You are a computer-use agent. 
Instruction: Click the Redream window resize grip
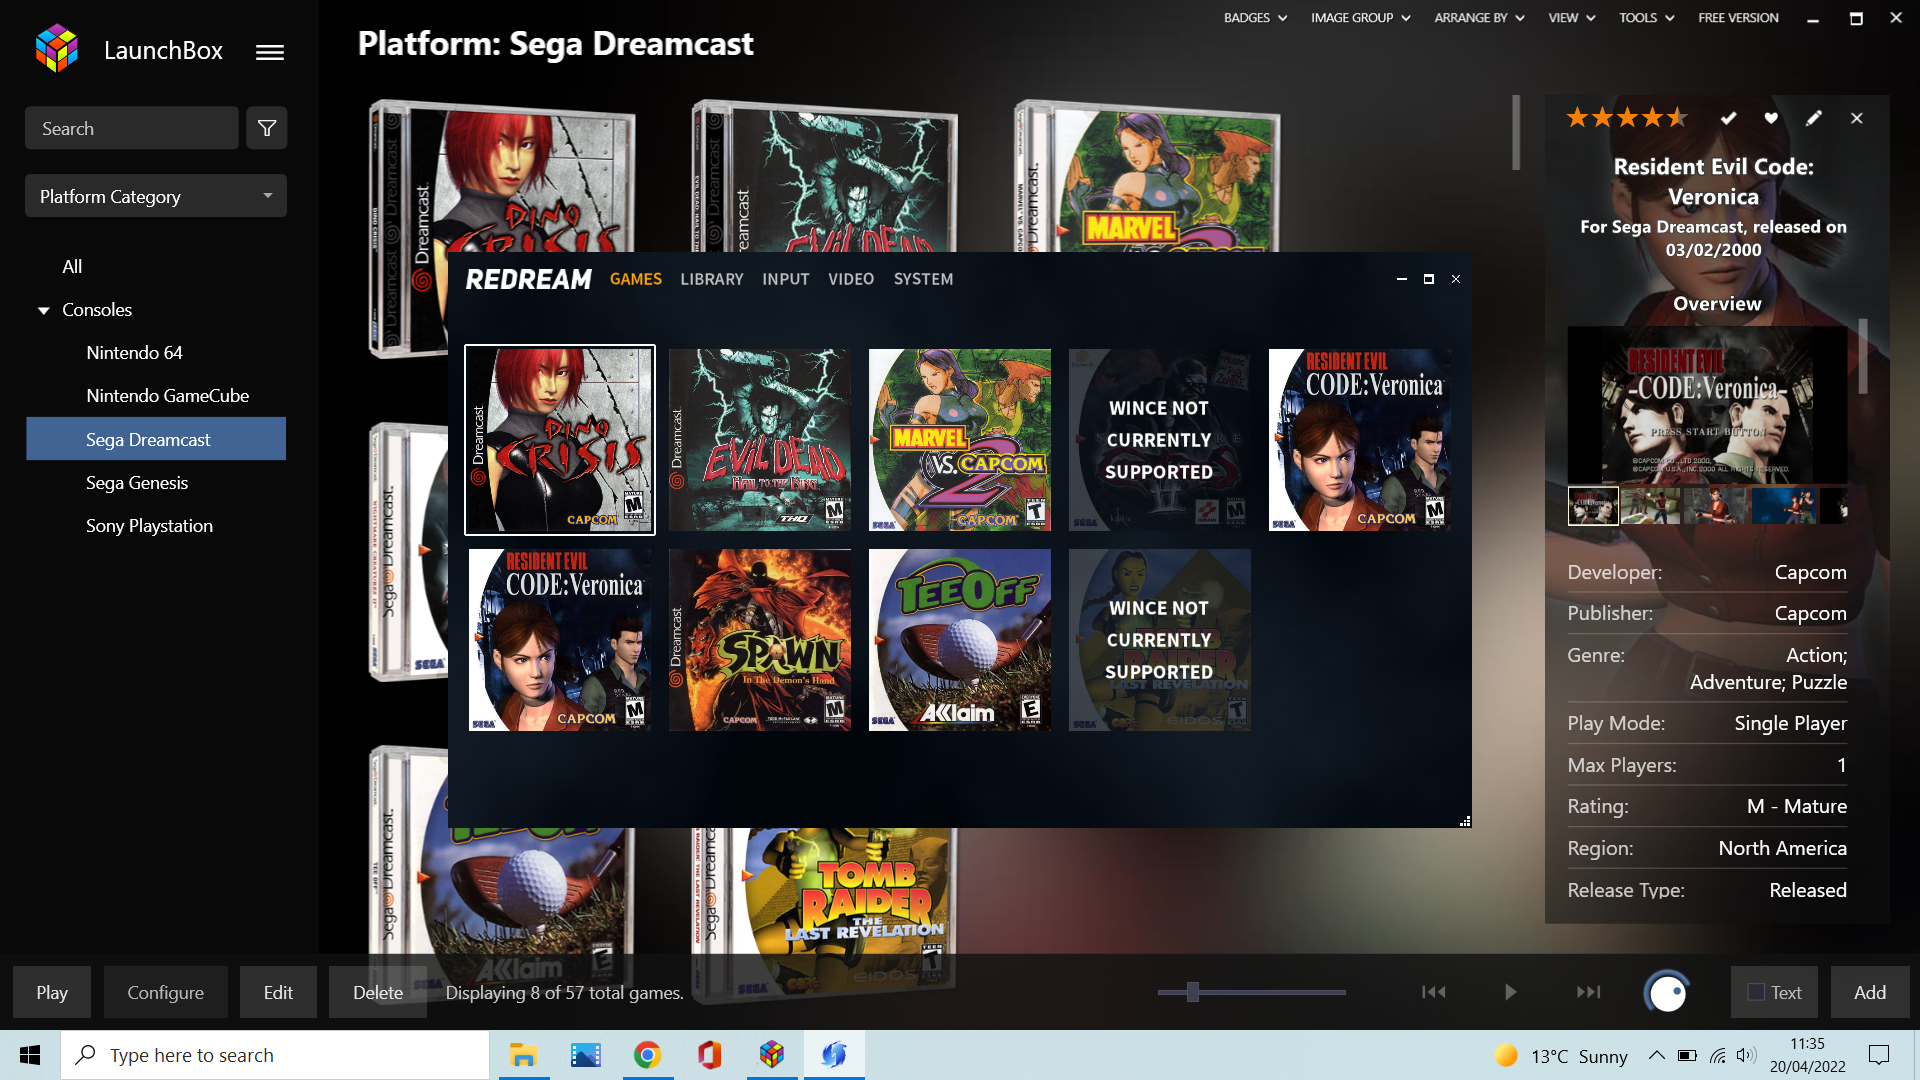(1465, 821)
